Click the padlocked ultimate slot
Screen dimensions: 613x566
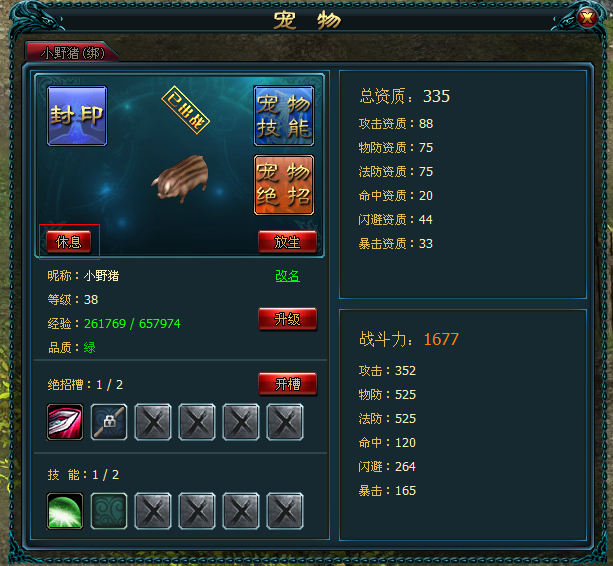[109, 422]
